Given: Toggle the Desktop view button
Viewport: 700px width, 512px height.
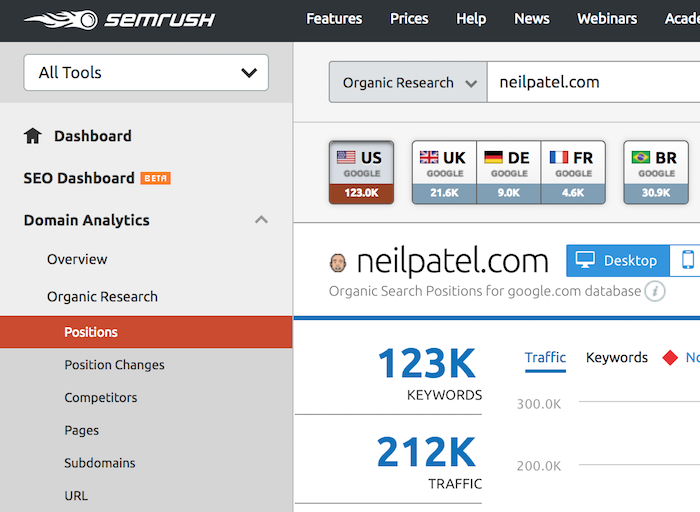Looking at the screenshot, I should pos(618,260).
